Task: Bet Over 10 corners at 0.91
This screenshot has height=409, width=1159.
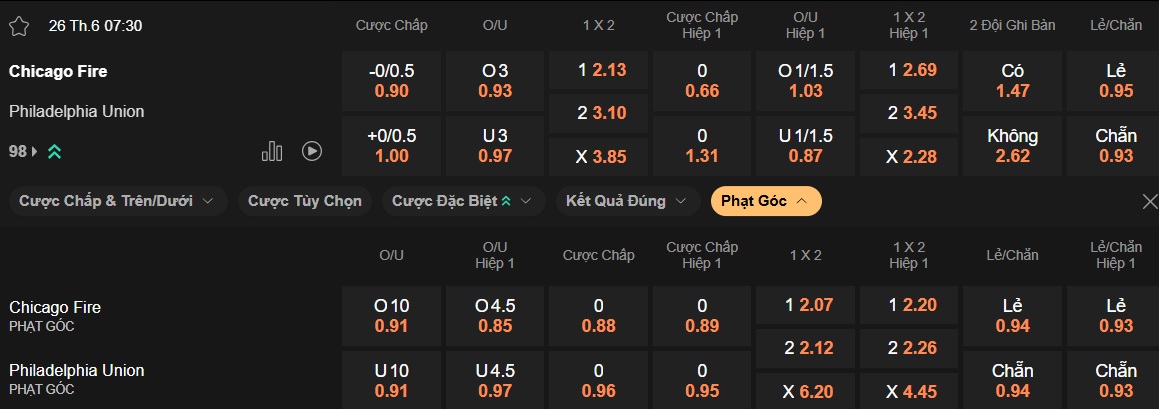Action: (x=392, y=315)
